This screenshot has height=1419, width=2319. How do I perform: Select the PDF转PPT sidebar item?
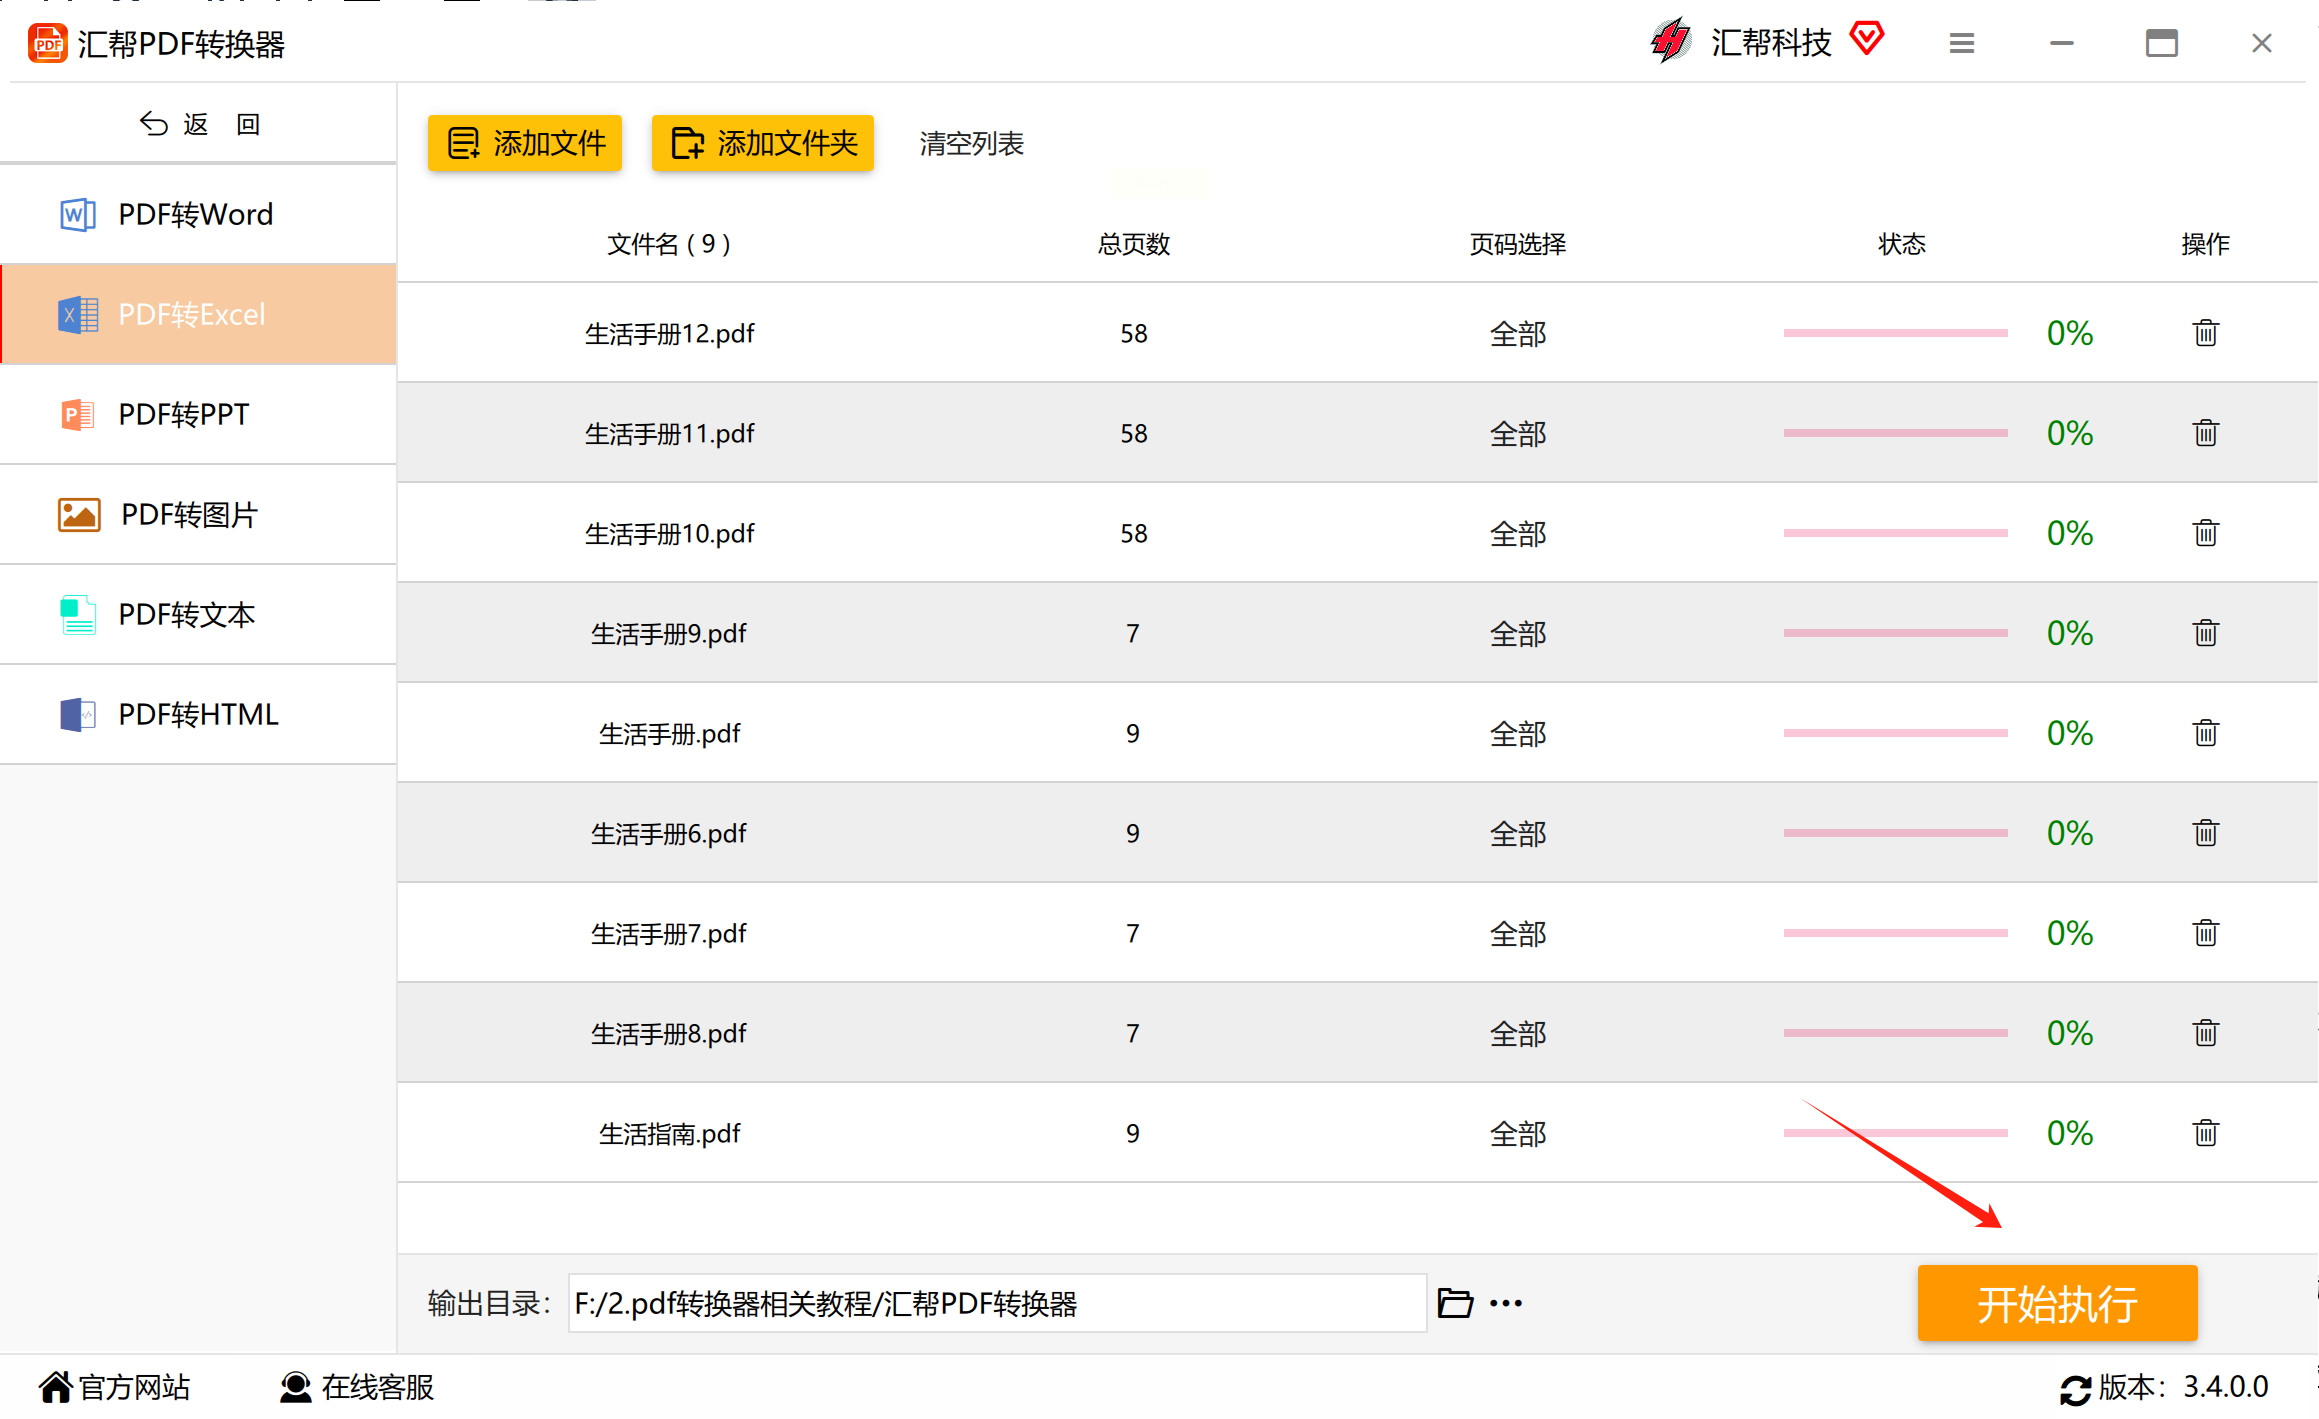point(198,414)
